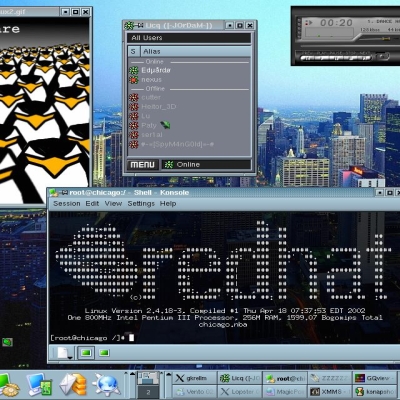Screen dimensions: 400x400
Task: Open the All Users group dropdown in Licq
Action: (x=189, y=38)
